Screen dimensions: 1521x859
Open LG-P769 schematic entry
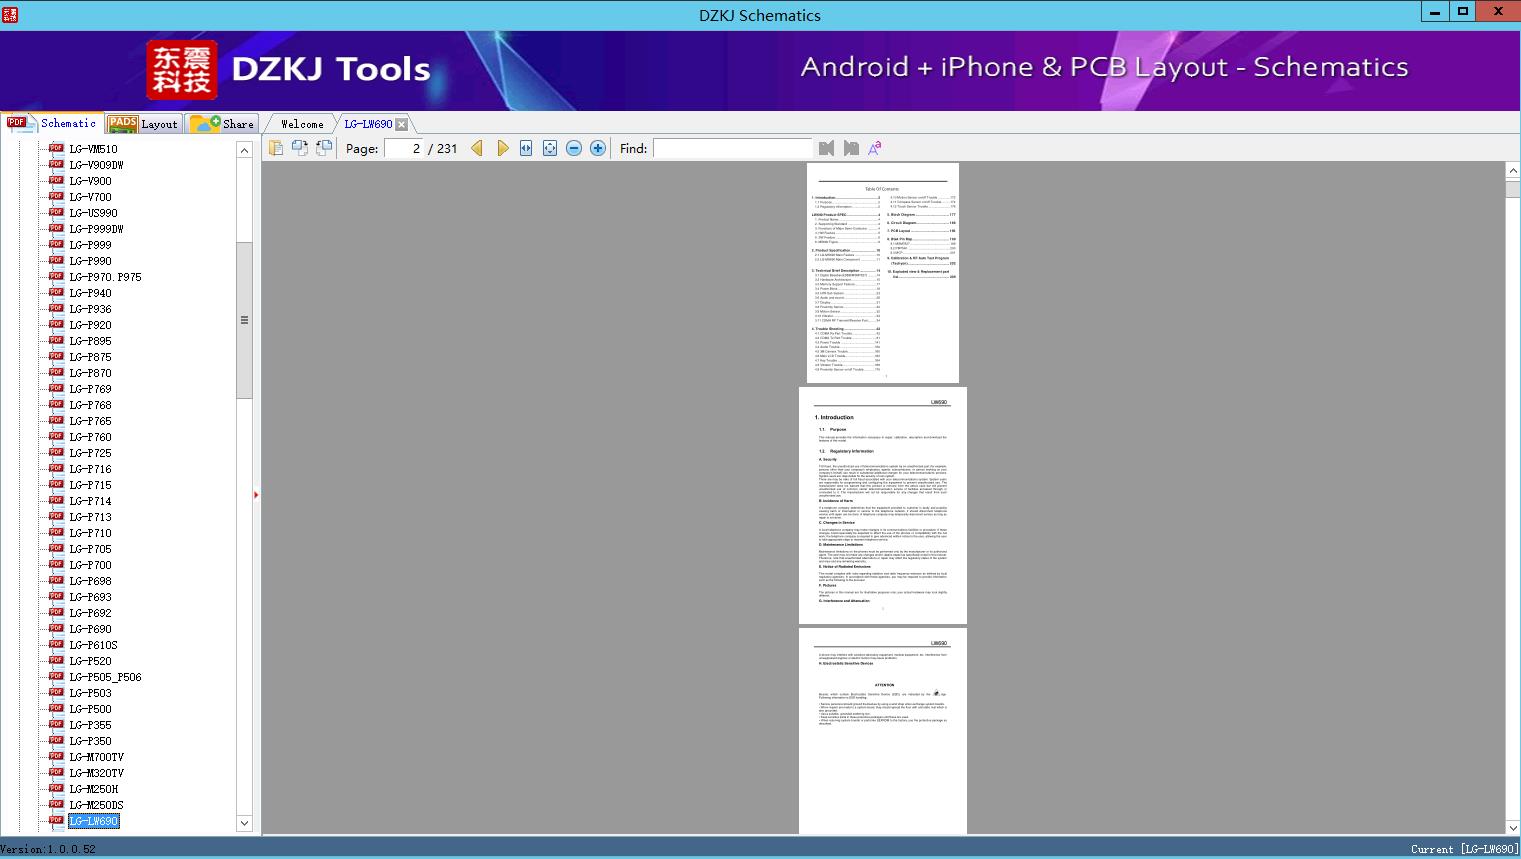click(x=90, y=389)
